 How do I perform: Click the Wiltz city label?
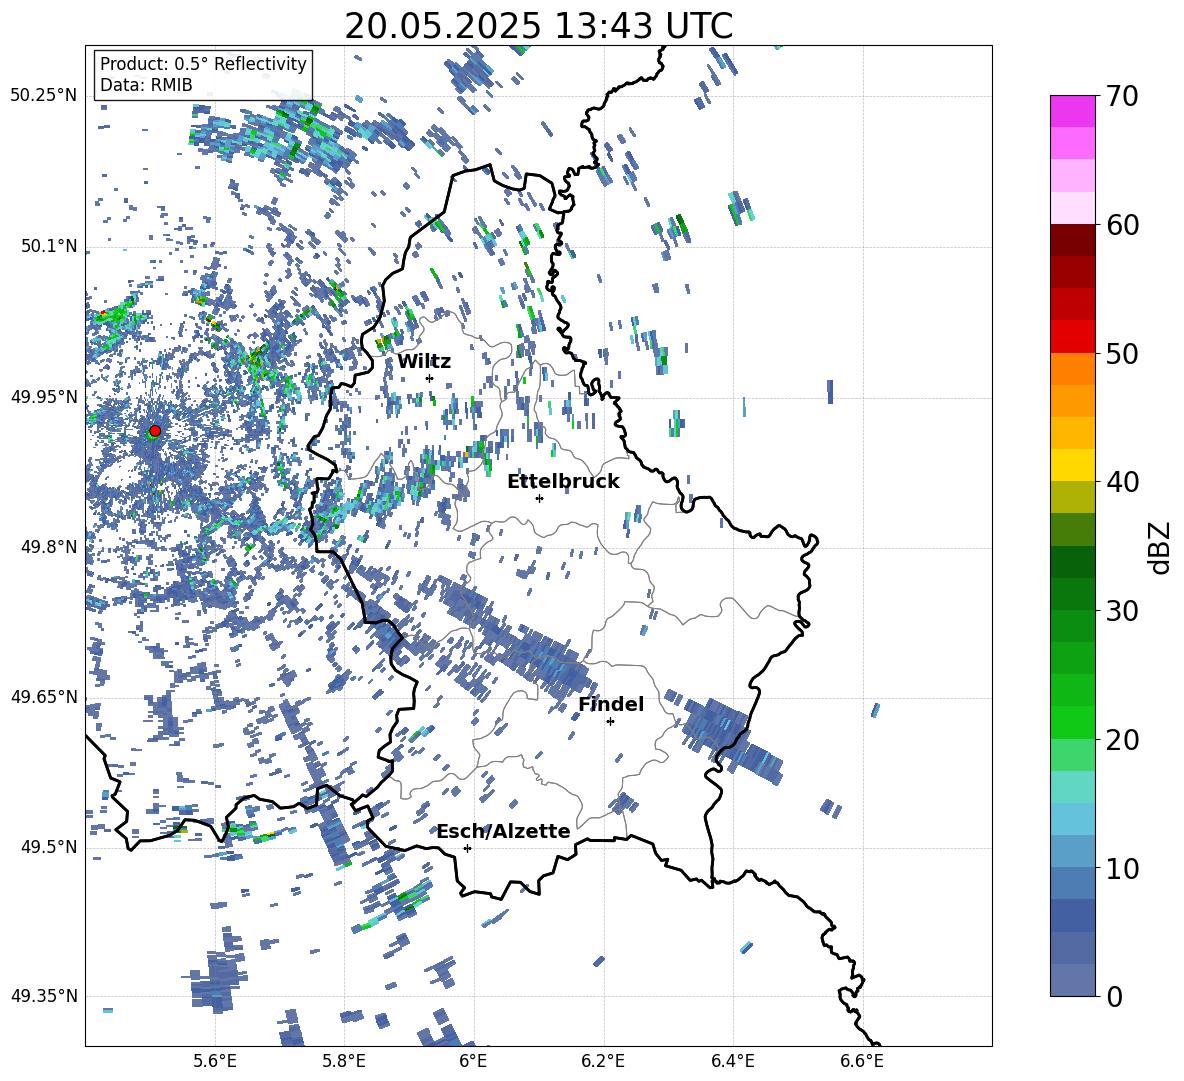[x=424, y=362]
